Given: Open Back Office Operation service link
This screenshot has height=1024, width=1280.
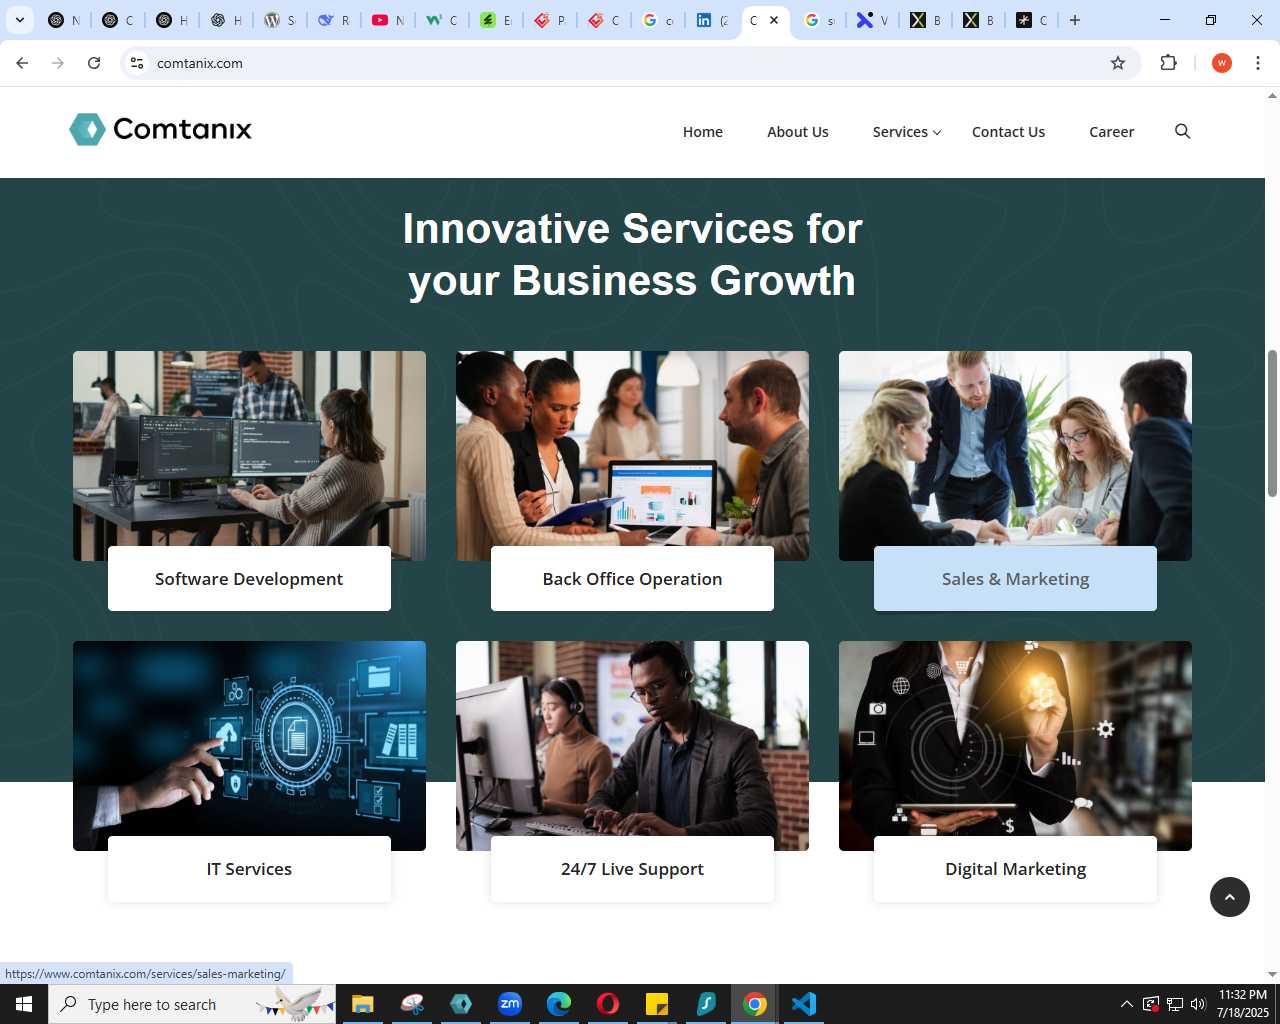Looking at the screenshot, I should click(x=632, y=579).
